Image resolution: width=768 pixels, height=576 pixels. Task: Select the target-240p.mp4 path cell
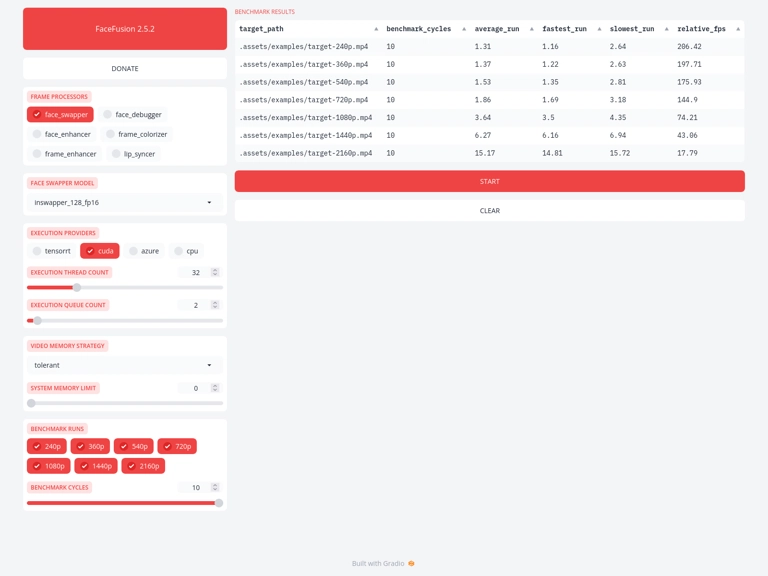pos(308,47)
